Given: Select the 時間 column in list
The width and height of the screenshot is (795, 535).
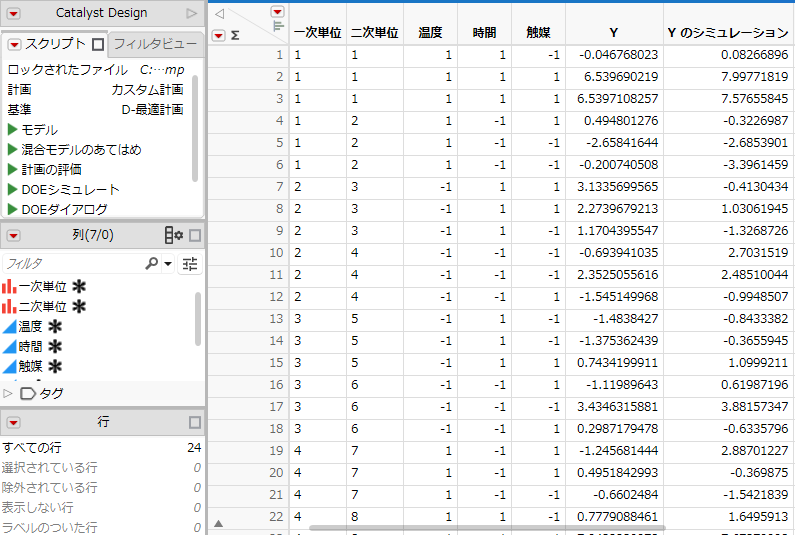Looking at the screenshot, I should 30,346.
